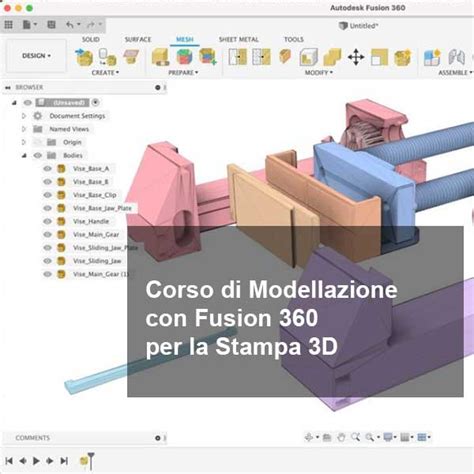
Task: Click the Create Mesh Section Sketch icon
Action: [131, 57]
